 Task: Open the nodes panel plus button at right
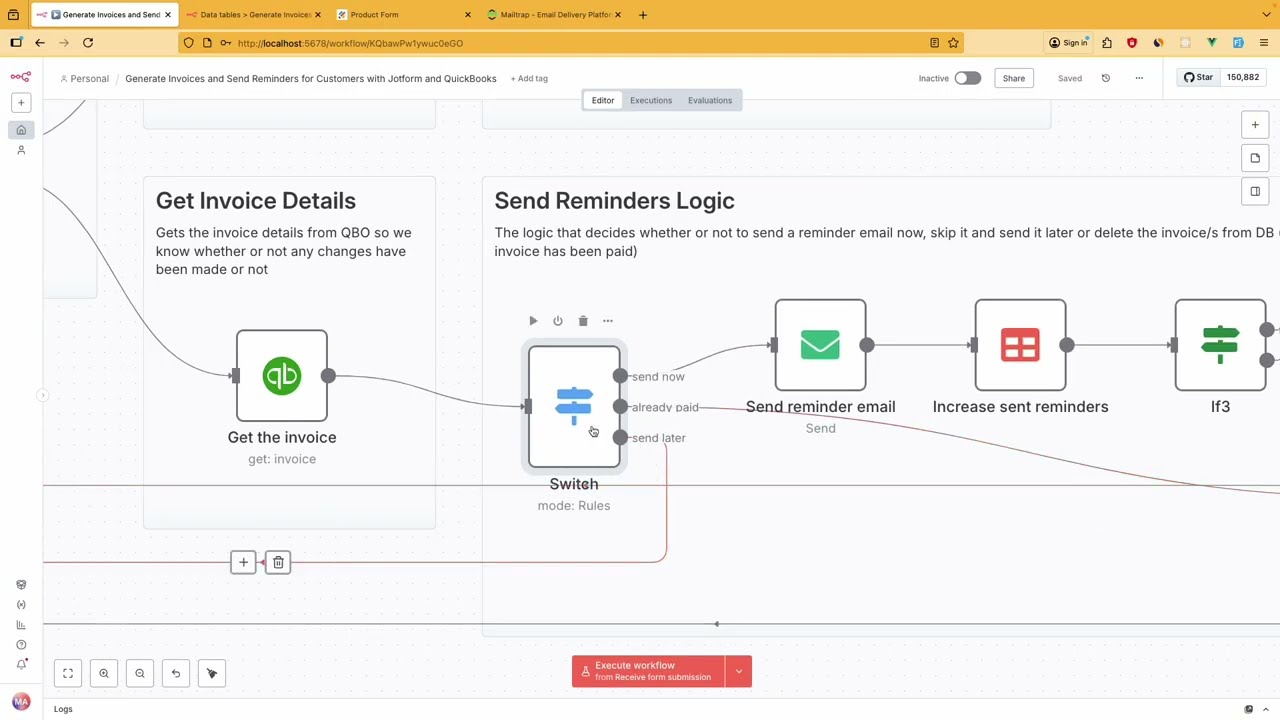point(1255,125)
